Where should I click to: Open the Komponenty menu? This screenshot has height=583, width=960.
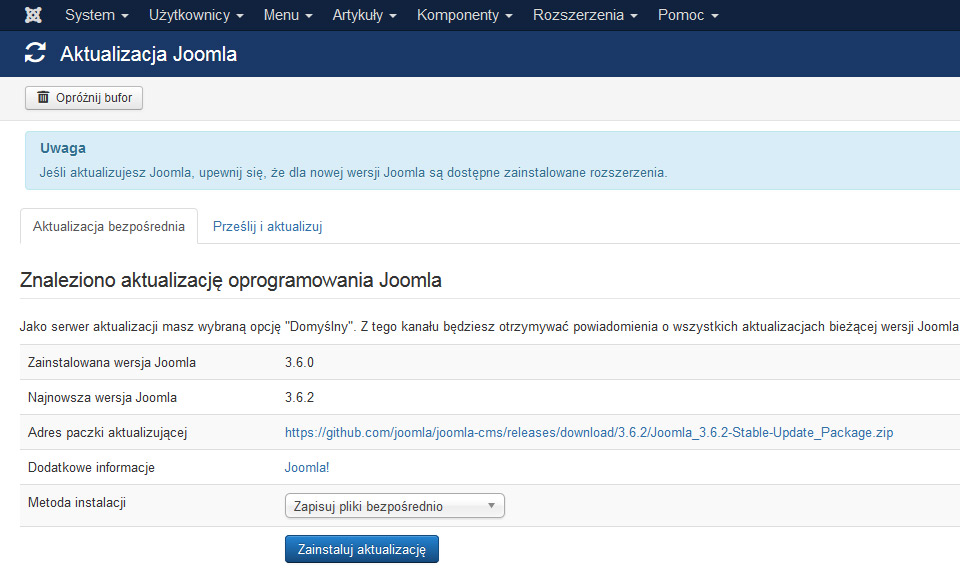click(x=465, y=15)
